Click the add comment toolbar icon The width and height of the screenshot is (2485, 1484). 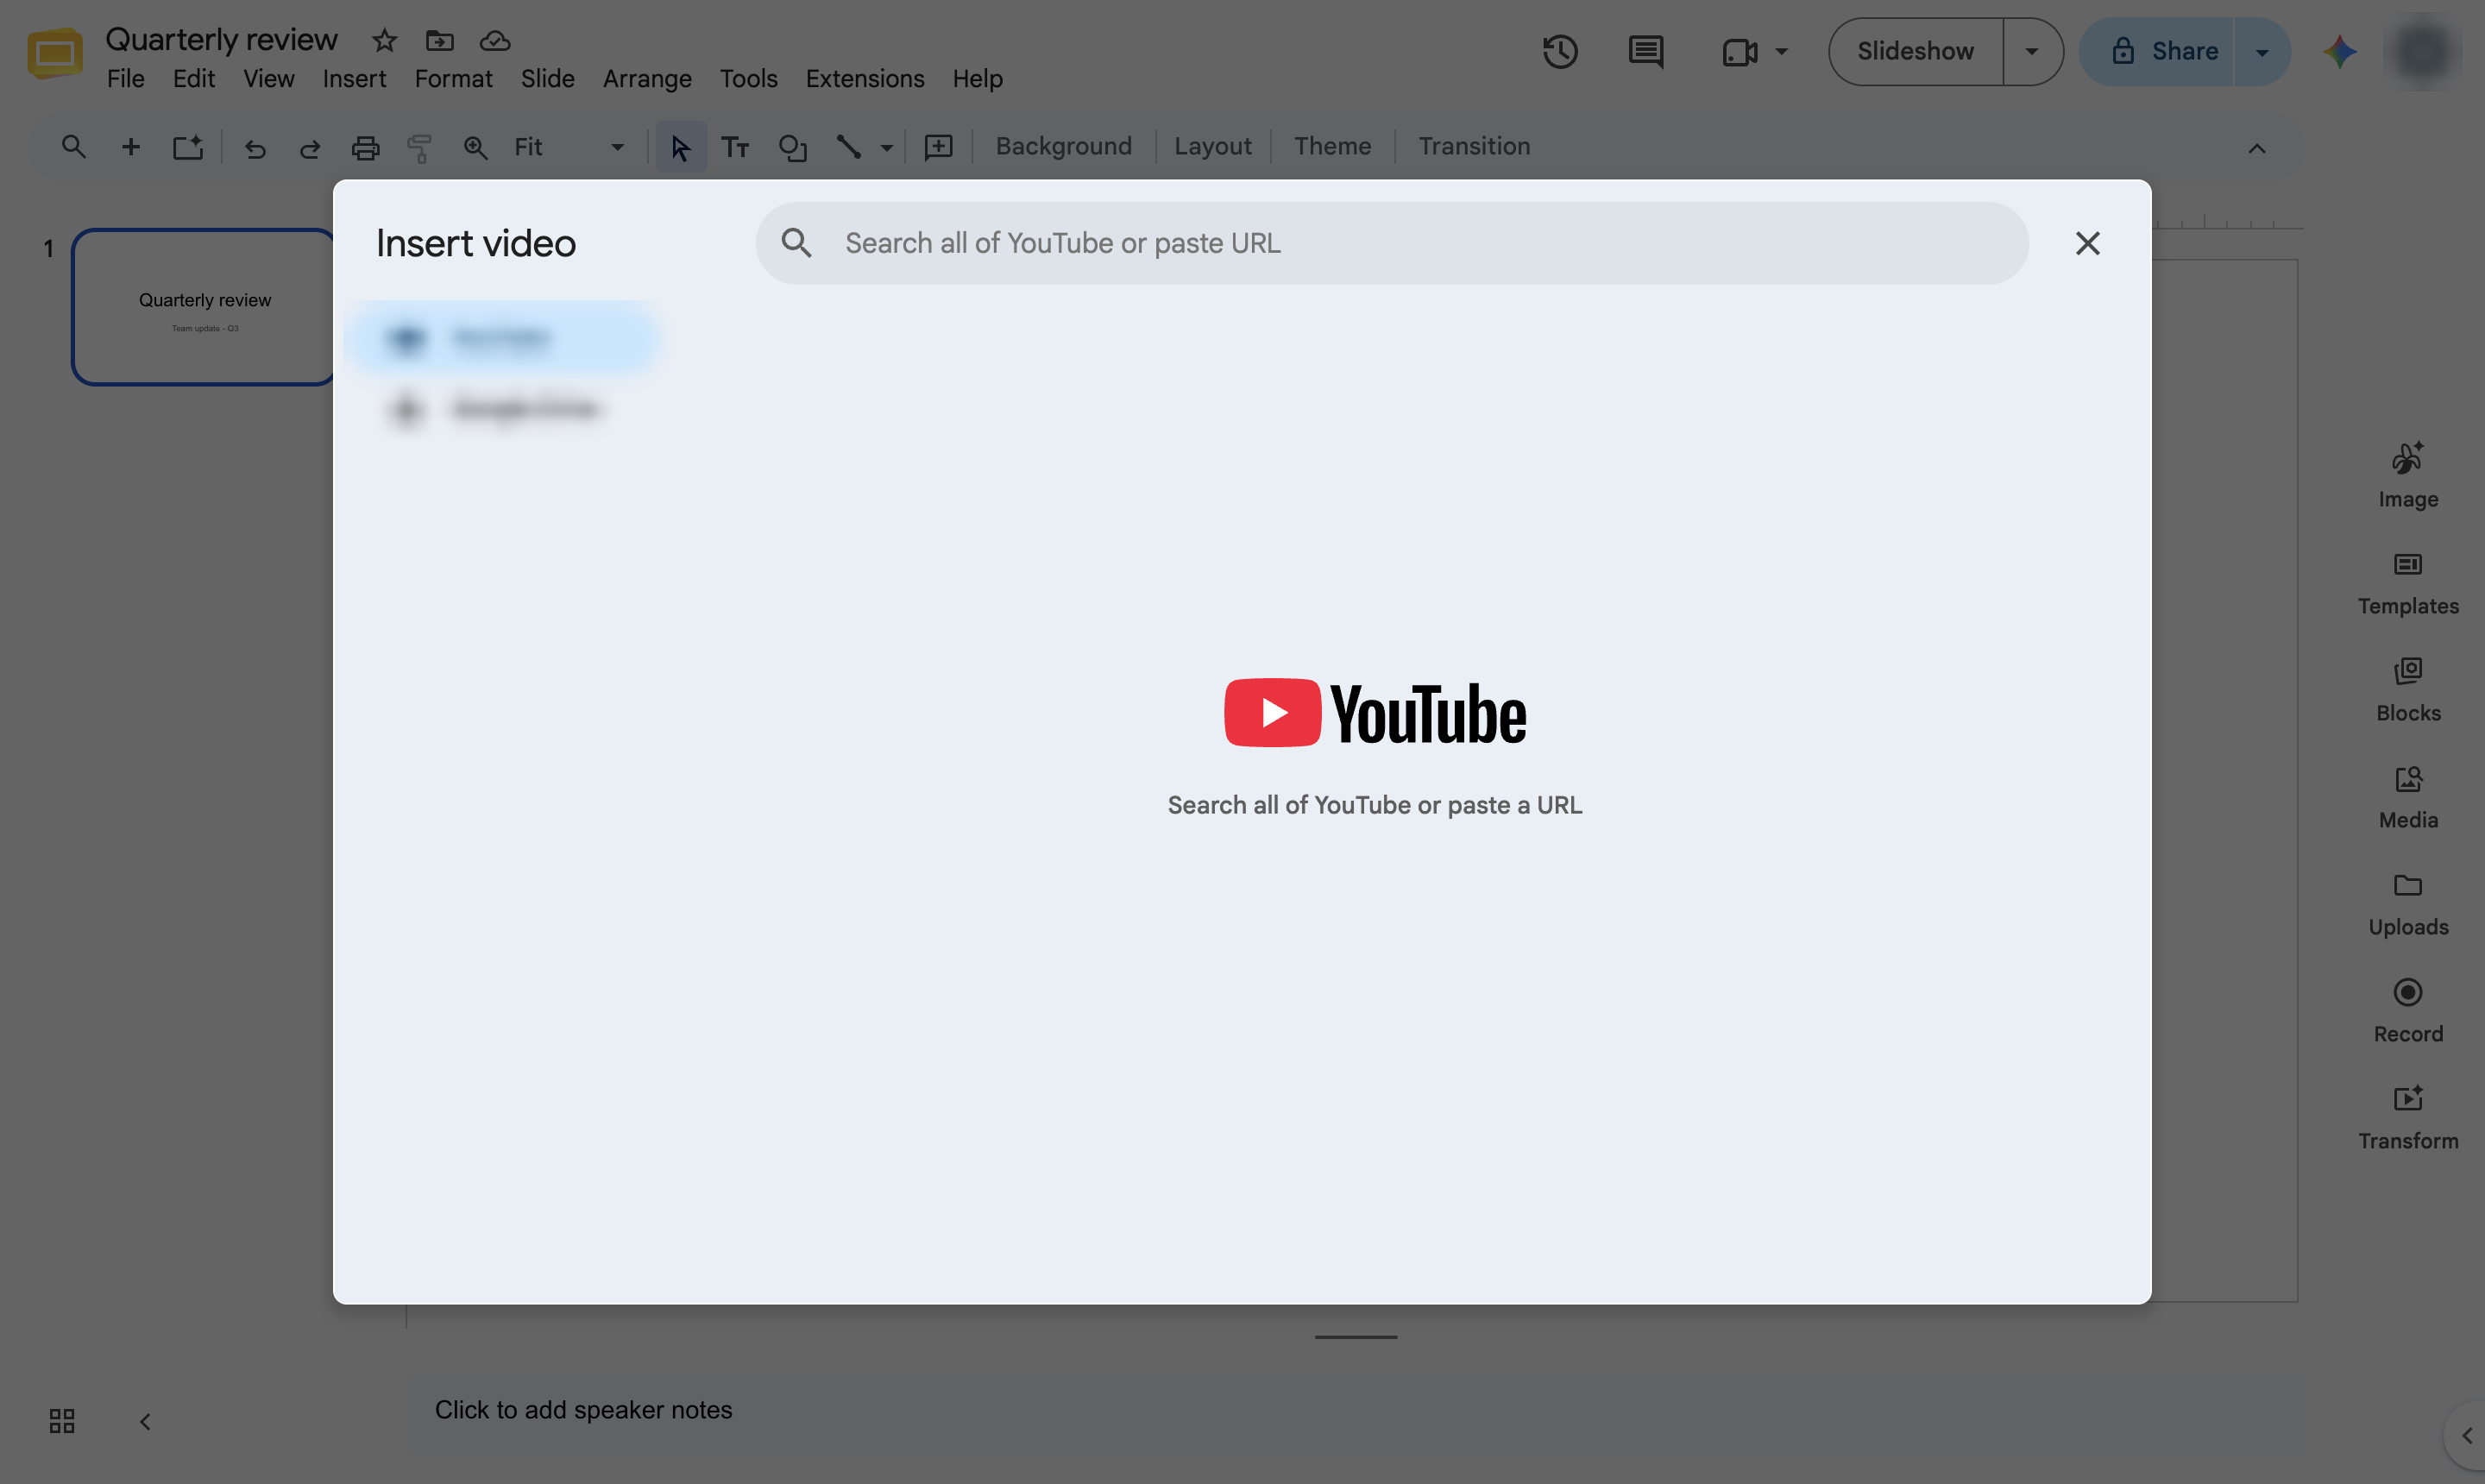[x=938, y=148]
